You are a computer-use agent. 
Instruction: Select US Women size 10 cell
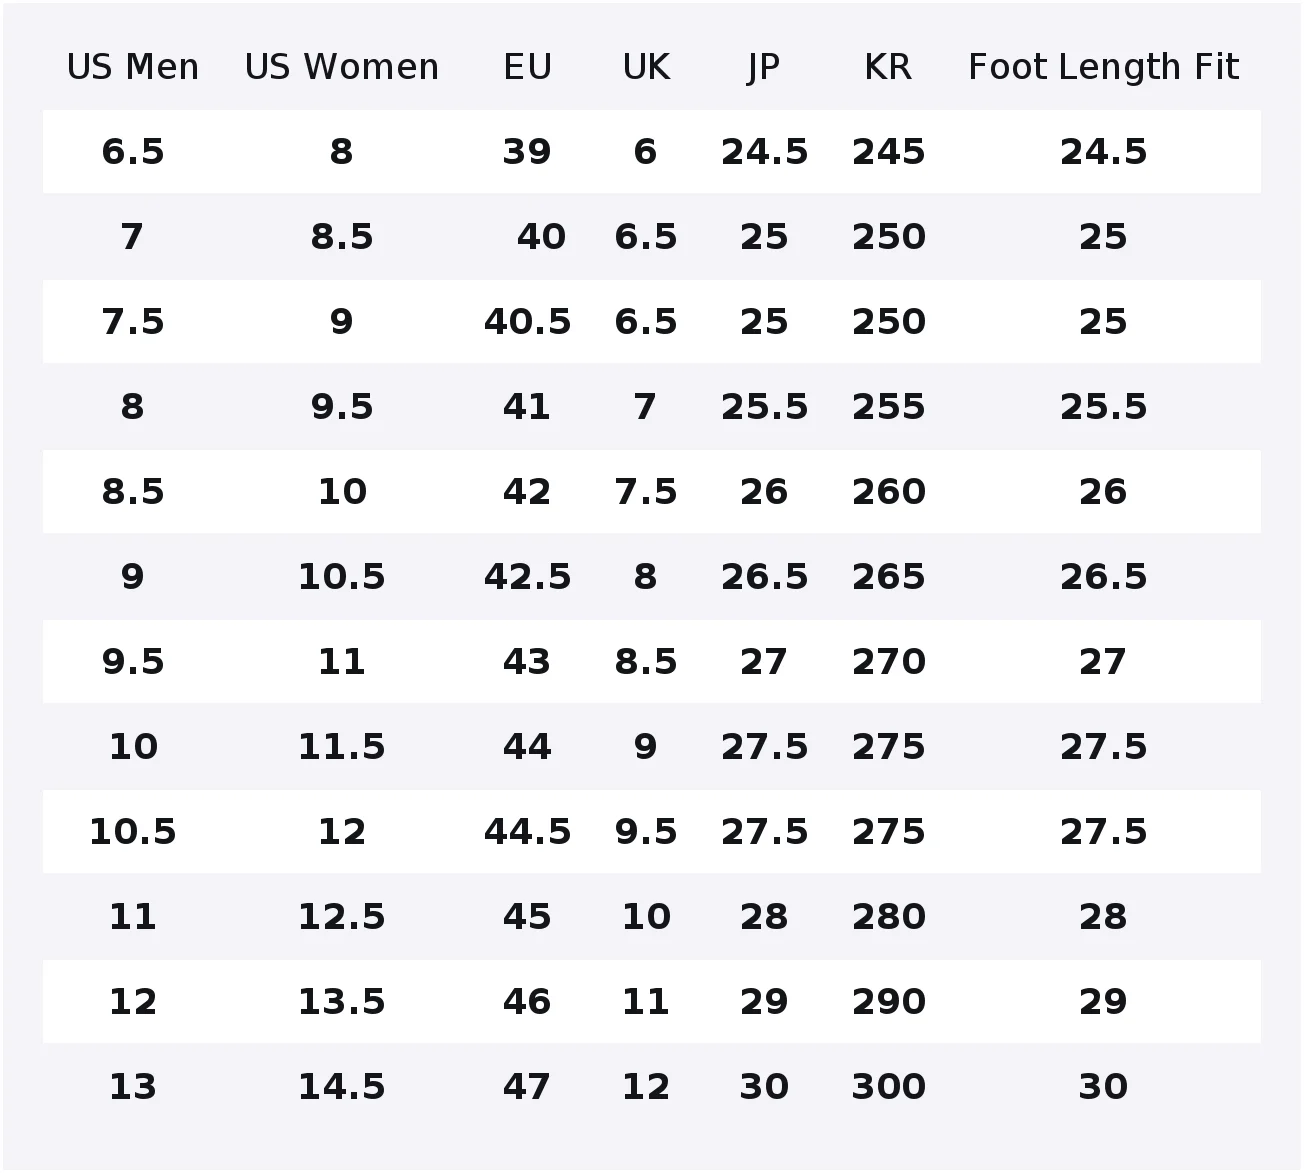tap(341, 492)
